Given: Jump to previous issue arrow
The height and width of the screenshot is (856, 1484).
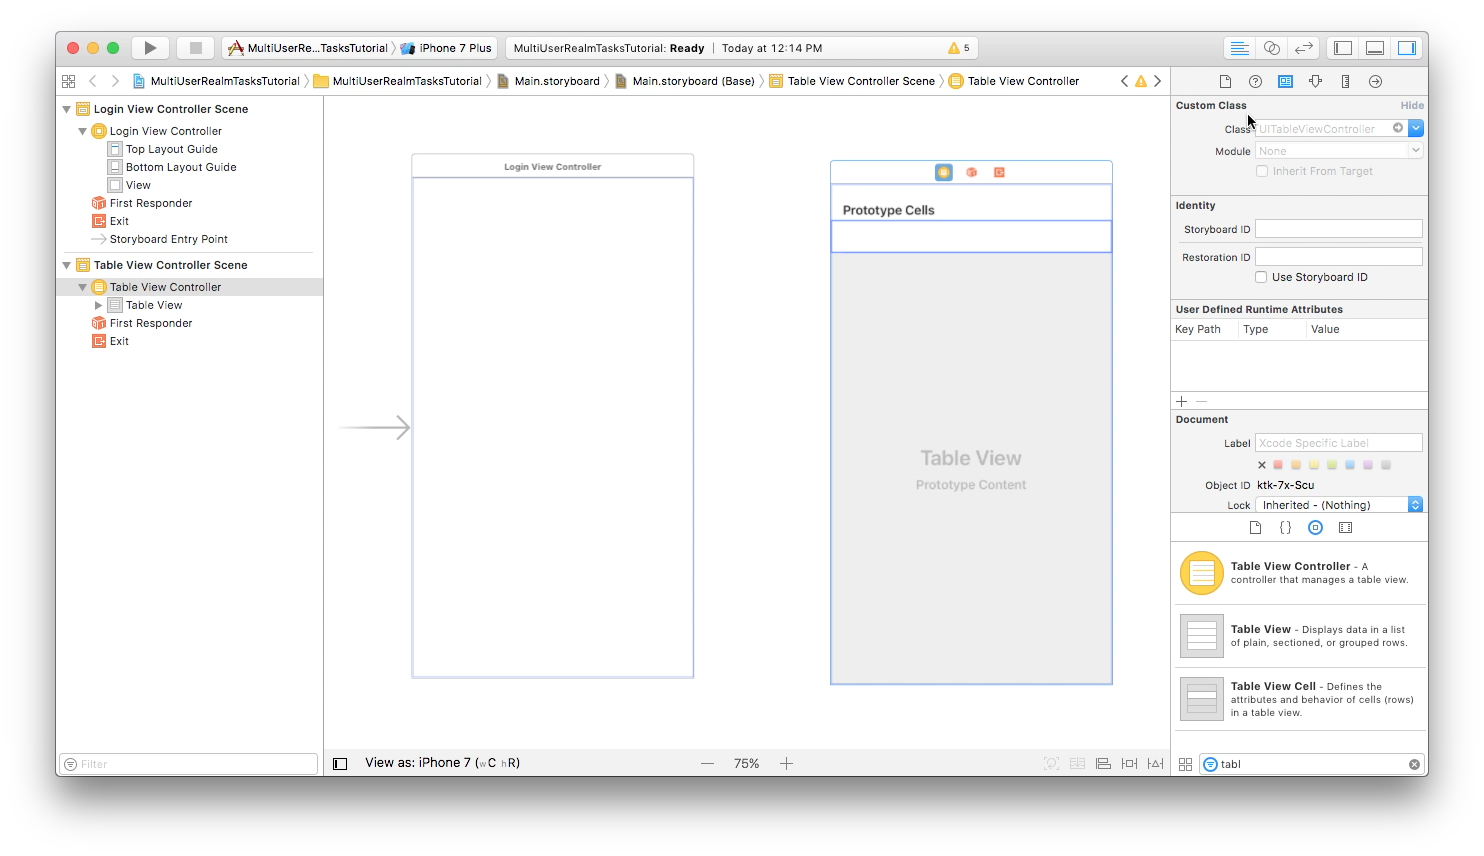Looking at the screenshot, I should (1124, 81).
